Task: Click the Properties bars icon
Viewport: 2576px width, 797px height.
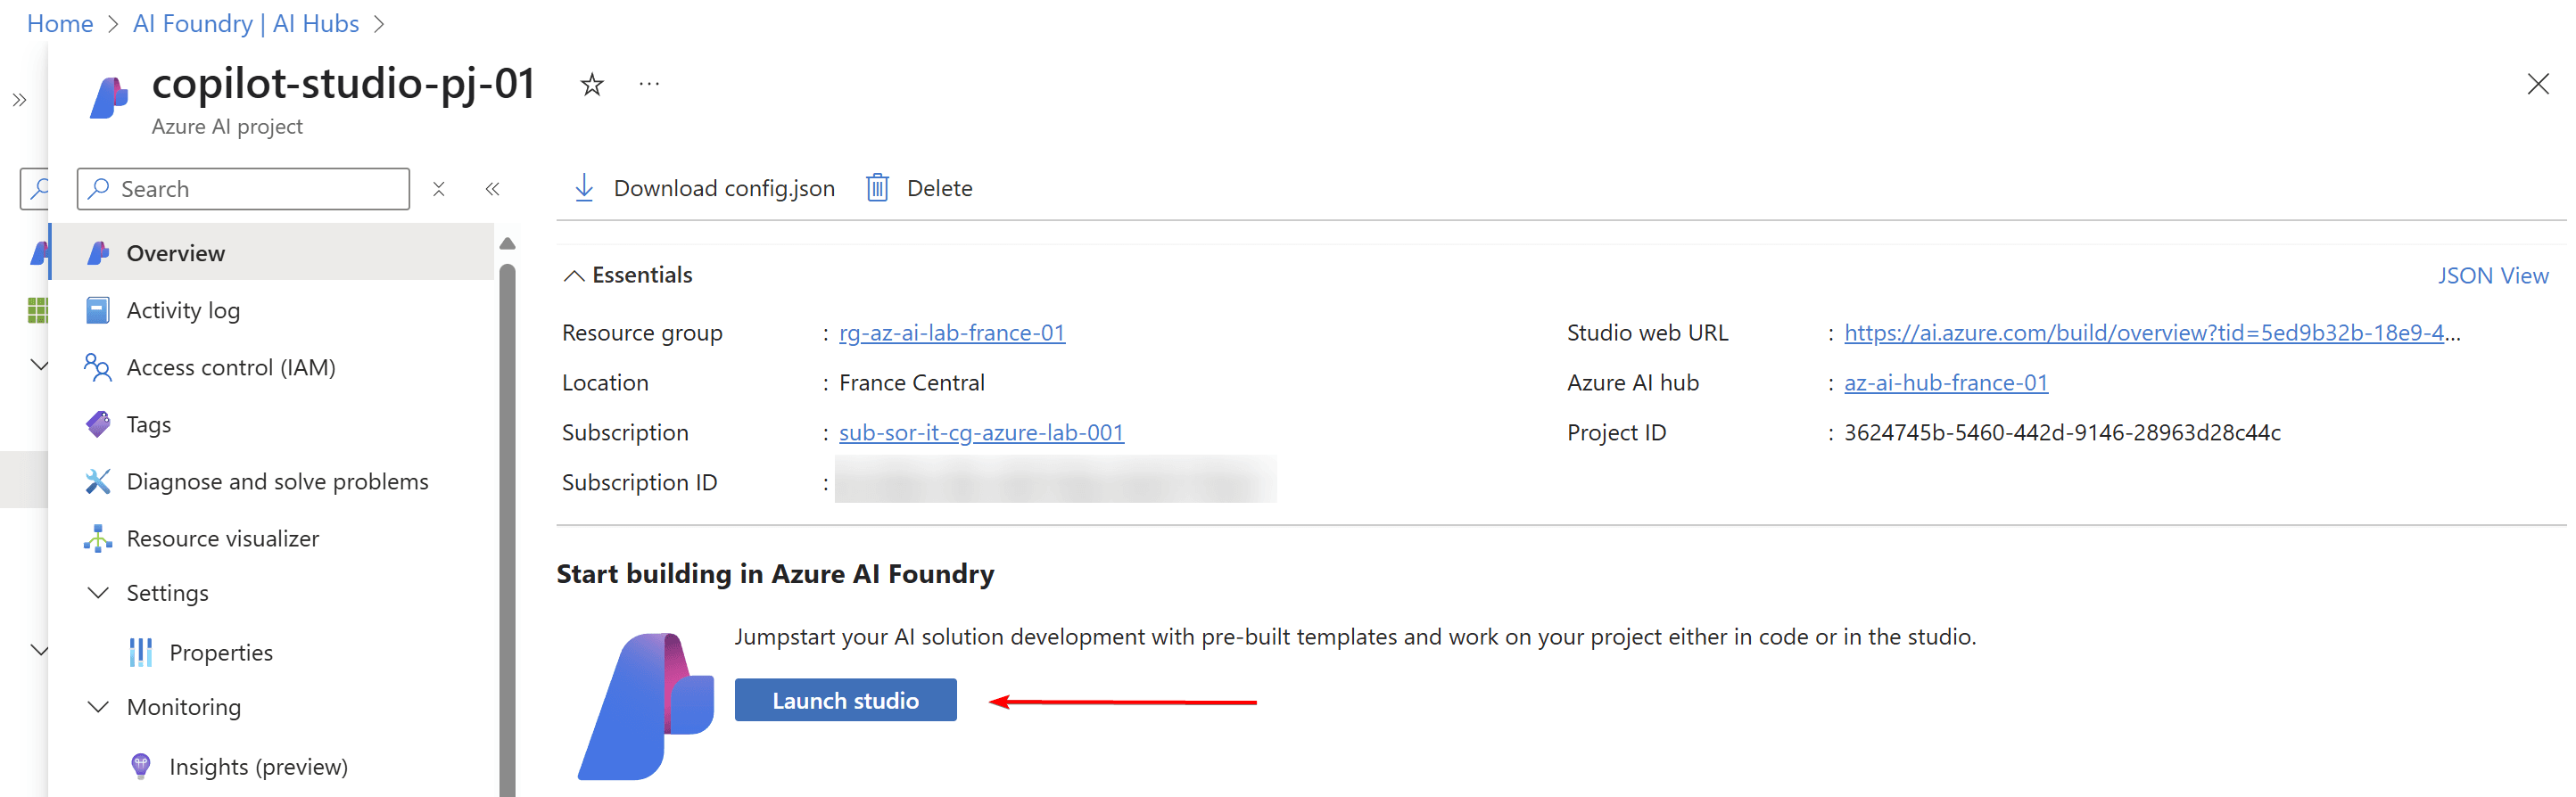Action: pyautogui.click(x=141, y=652)
